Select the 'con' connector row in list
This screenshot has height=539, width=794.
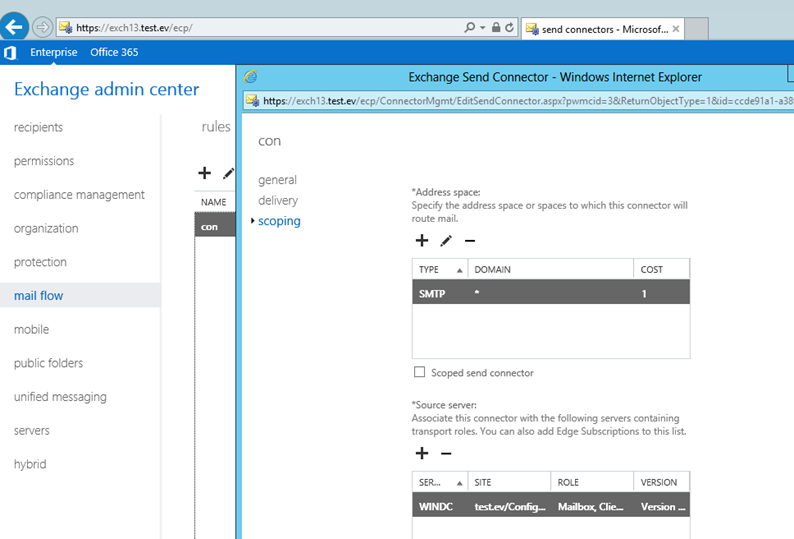pyautogui.click(x=215, y=226)
